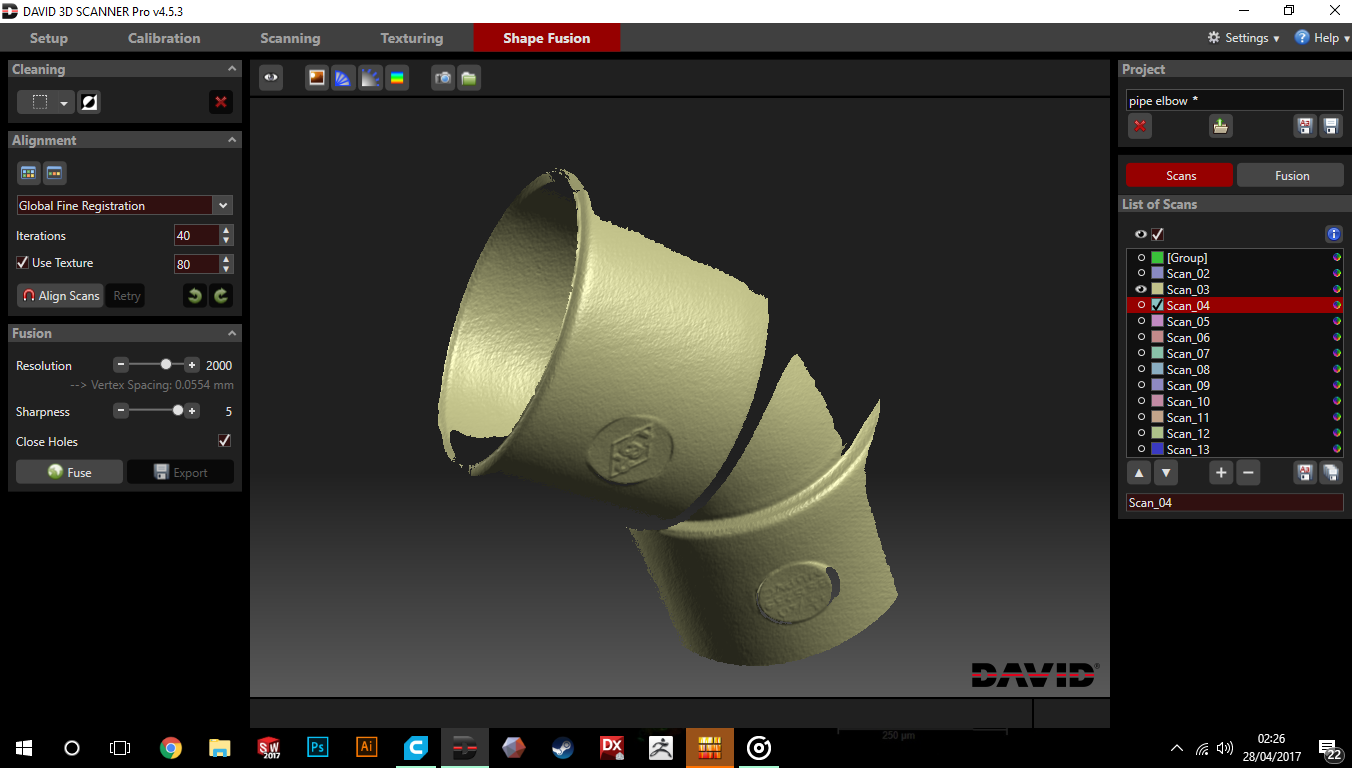Toggle the check-all checkbox above scan list
This screenshot has height=768, width=1352.
point(1157,234)
